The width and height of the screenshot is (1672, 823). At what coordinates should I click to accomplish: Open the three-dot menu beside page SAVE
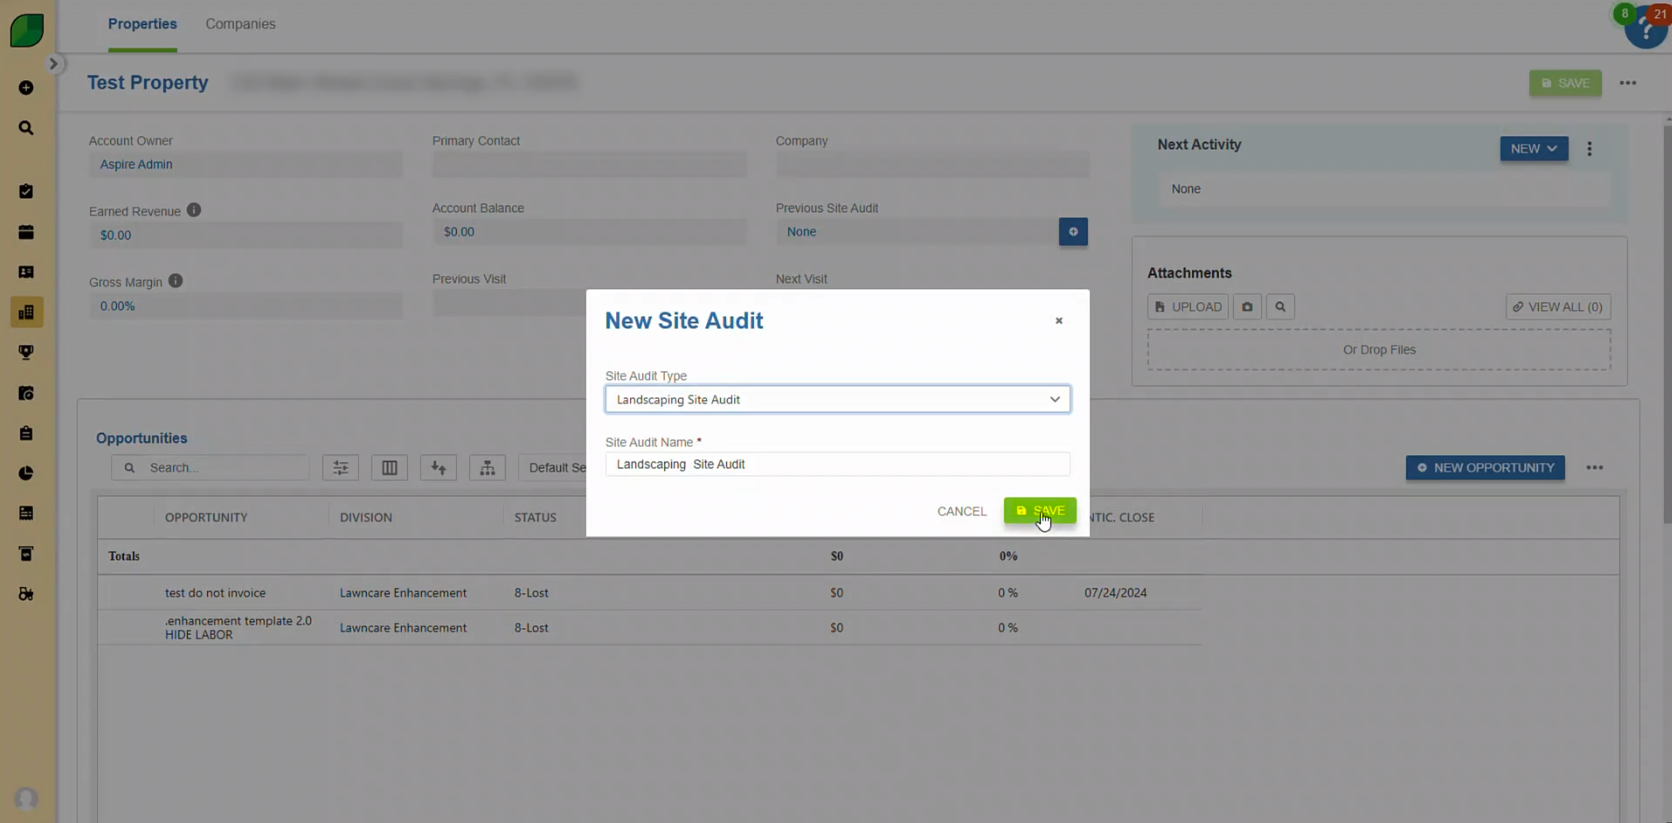tap(1628, 83)
